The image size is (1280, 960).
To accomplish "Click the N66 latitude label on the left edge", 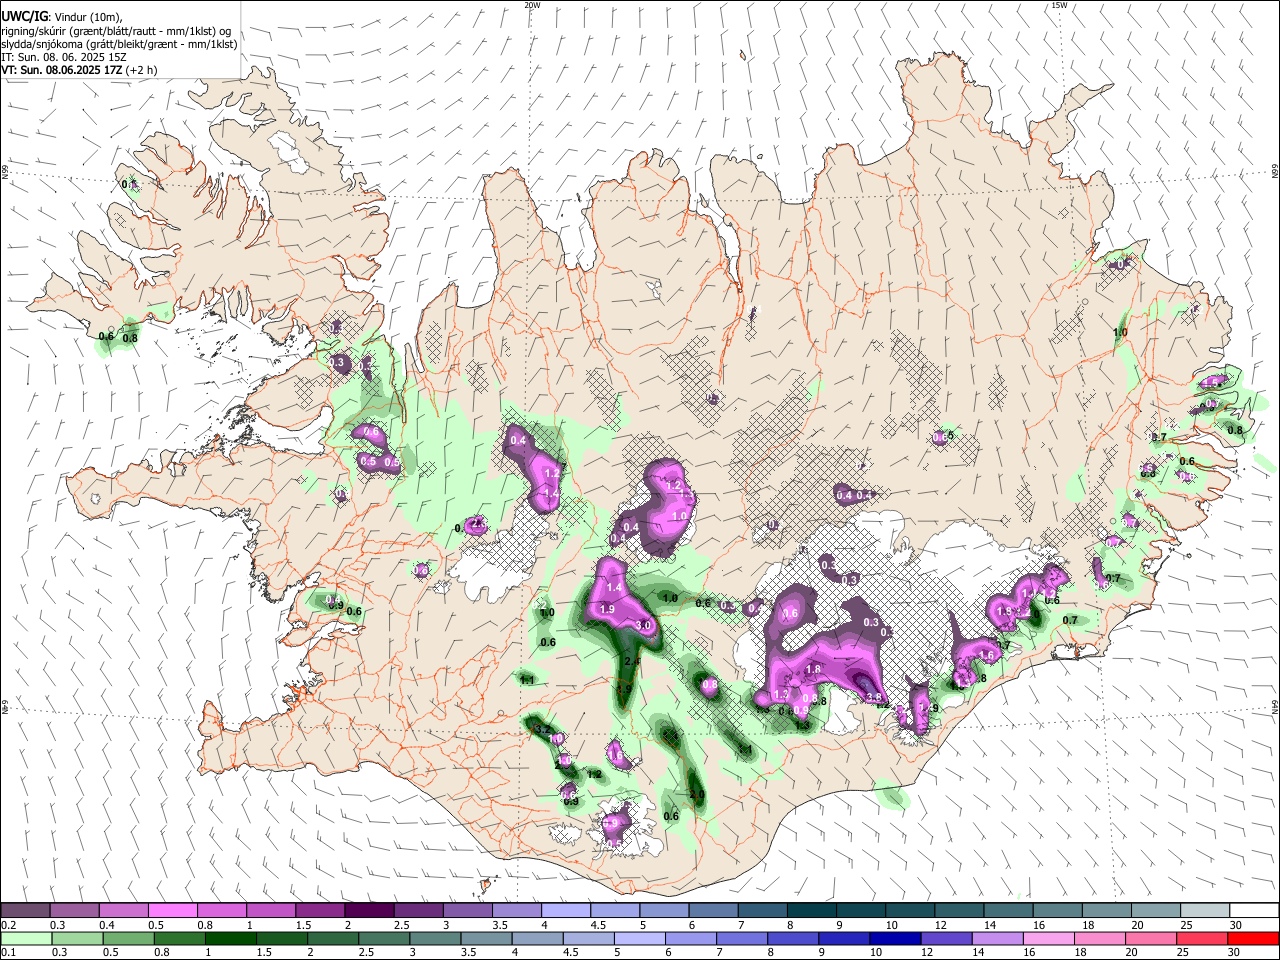I will [5, 171].
